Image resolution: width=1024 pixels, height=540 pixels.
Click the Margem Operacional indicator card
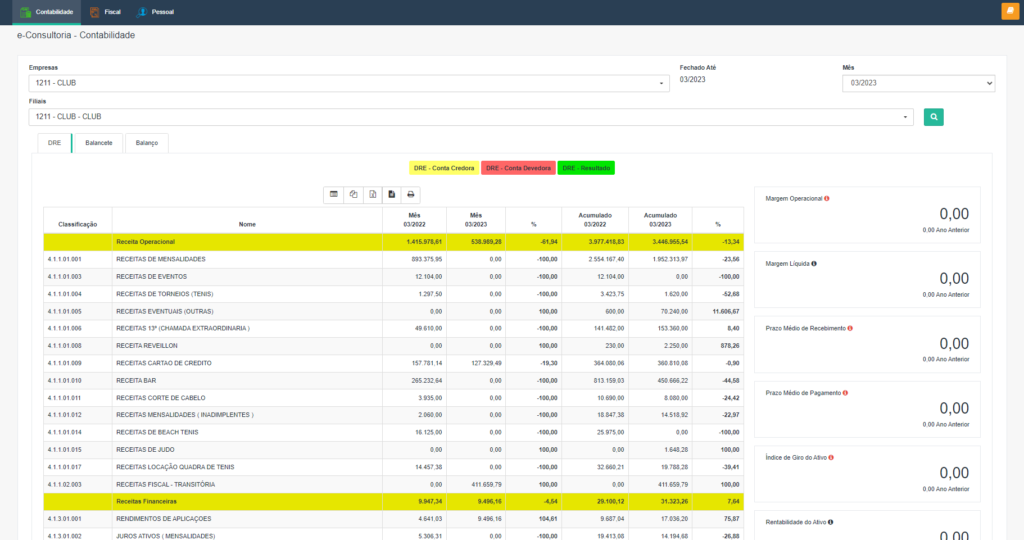point(867,215)
